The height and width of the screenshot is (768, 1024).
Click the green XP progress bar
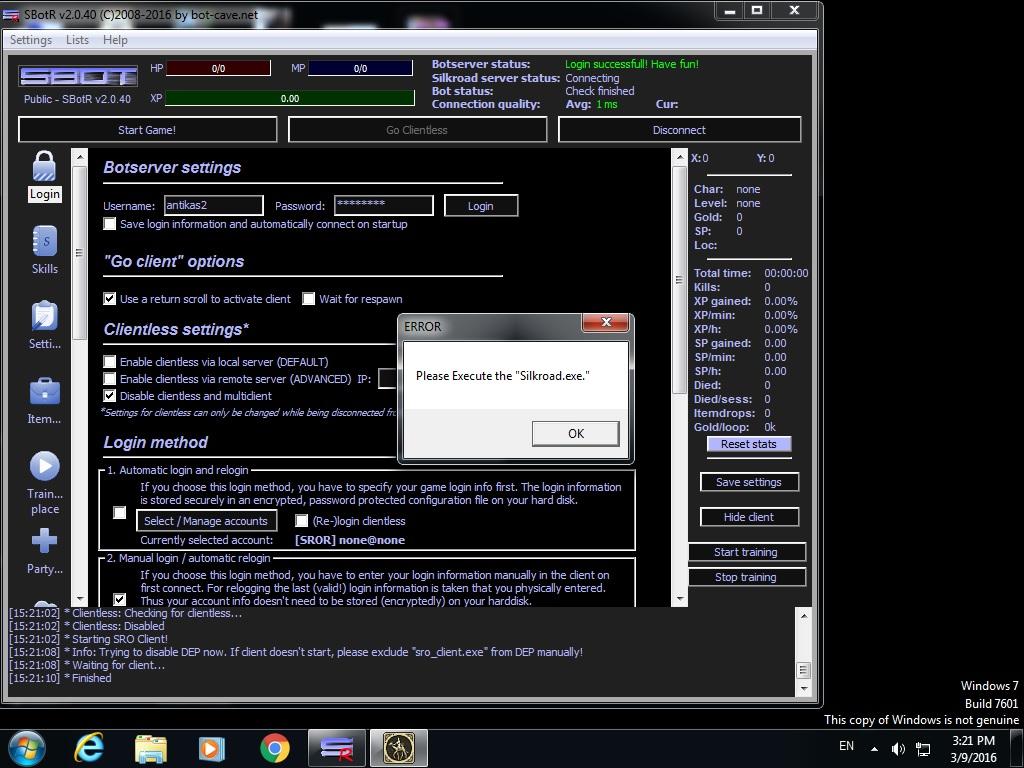click(290, 98)
